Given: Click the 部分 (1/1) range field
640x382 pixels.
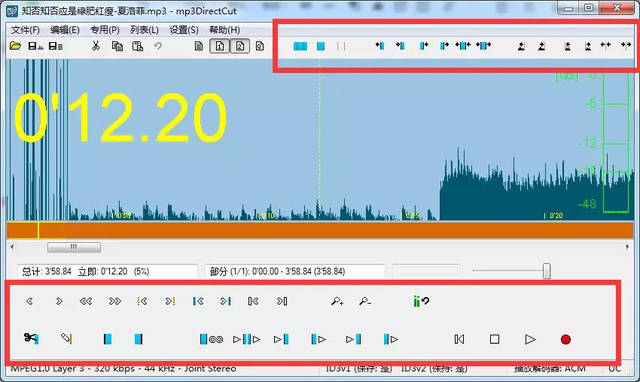Looking at the screenshot, I should pyautogui.click(x=295, y=271).
